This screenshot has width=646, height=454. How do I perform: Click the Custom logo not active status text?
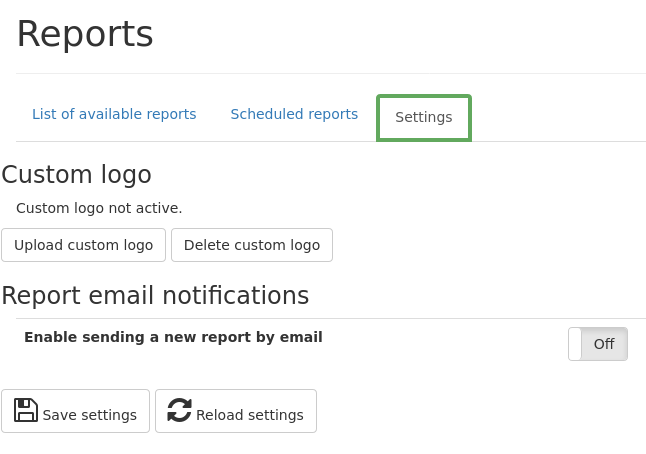pos(99,208)
